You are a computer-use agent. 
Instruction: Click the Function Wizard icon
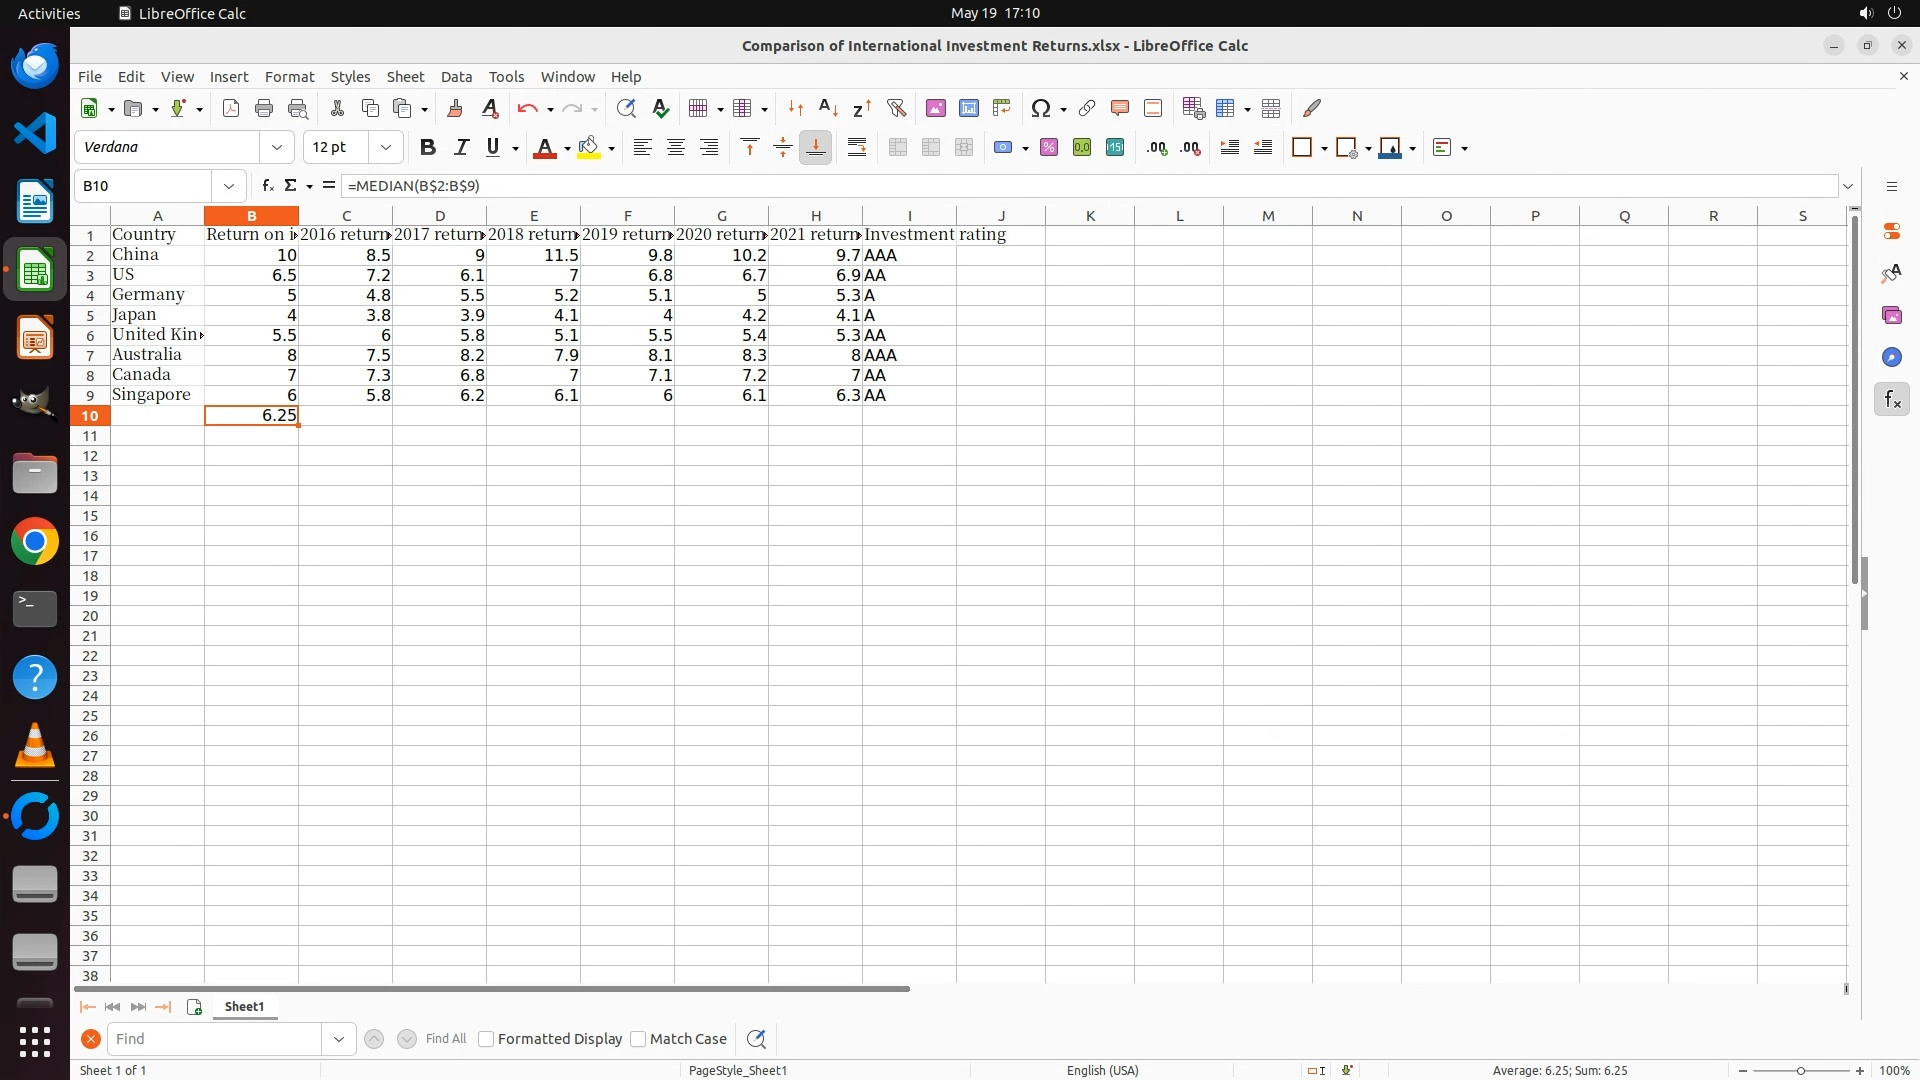(267, 185)
